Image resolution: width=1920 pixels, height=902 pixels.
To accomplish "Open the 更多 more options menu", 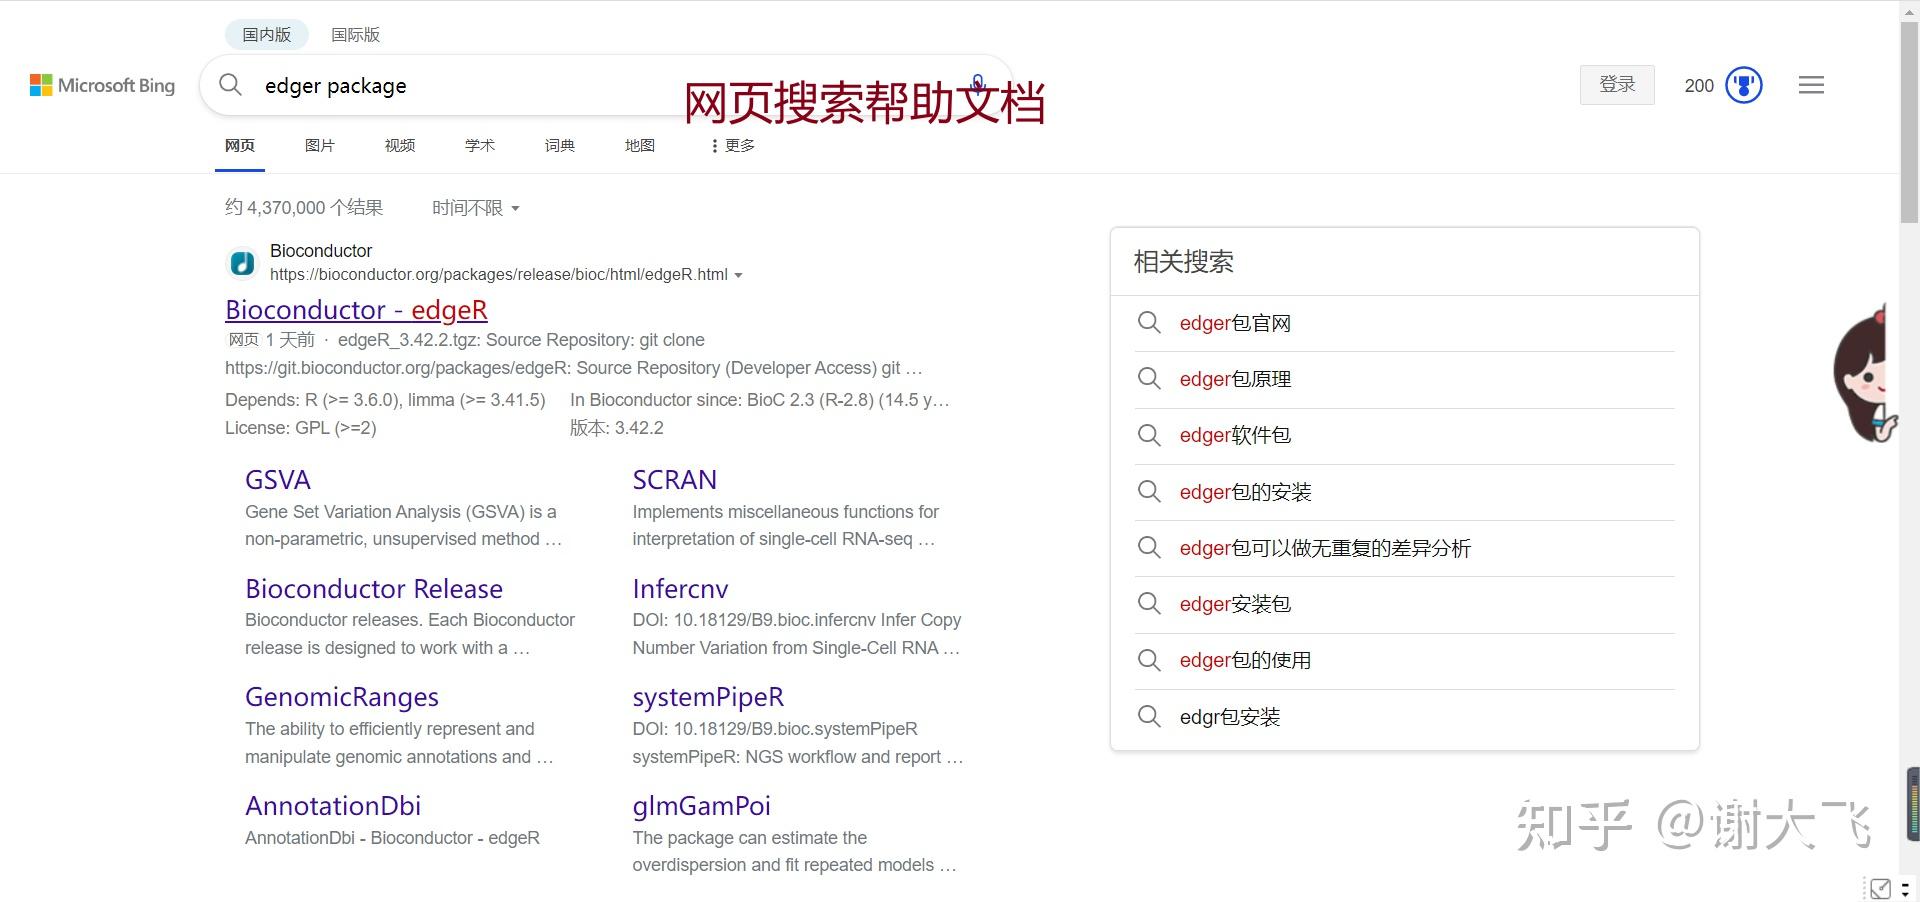I will (x=733, y=146).
